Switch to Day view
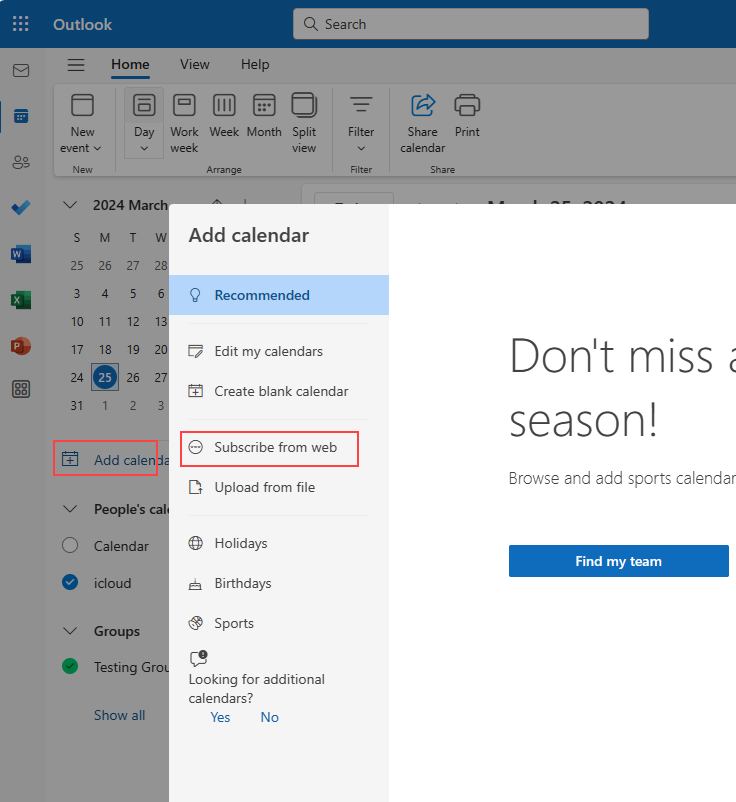736x802 pixels. 144,116
